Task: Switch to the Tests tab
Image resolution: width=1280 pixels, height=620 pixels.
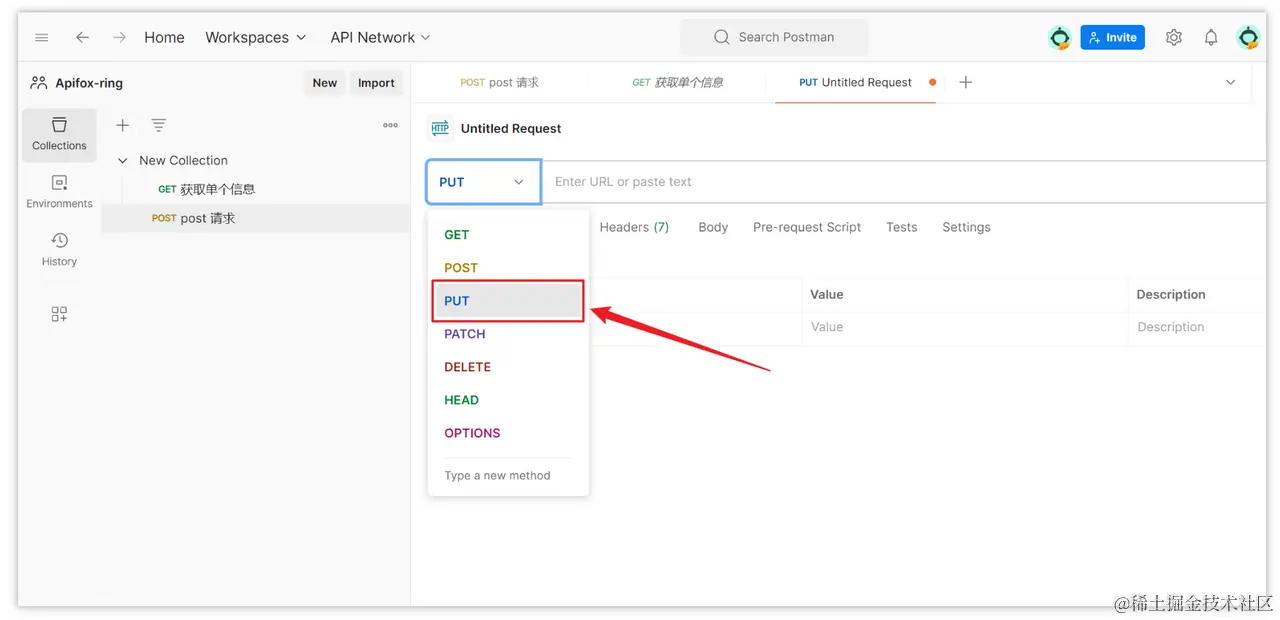Action: click(x=901, y=227)
